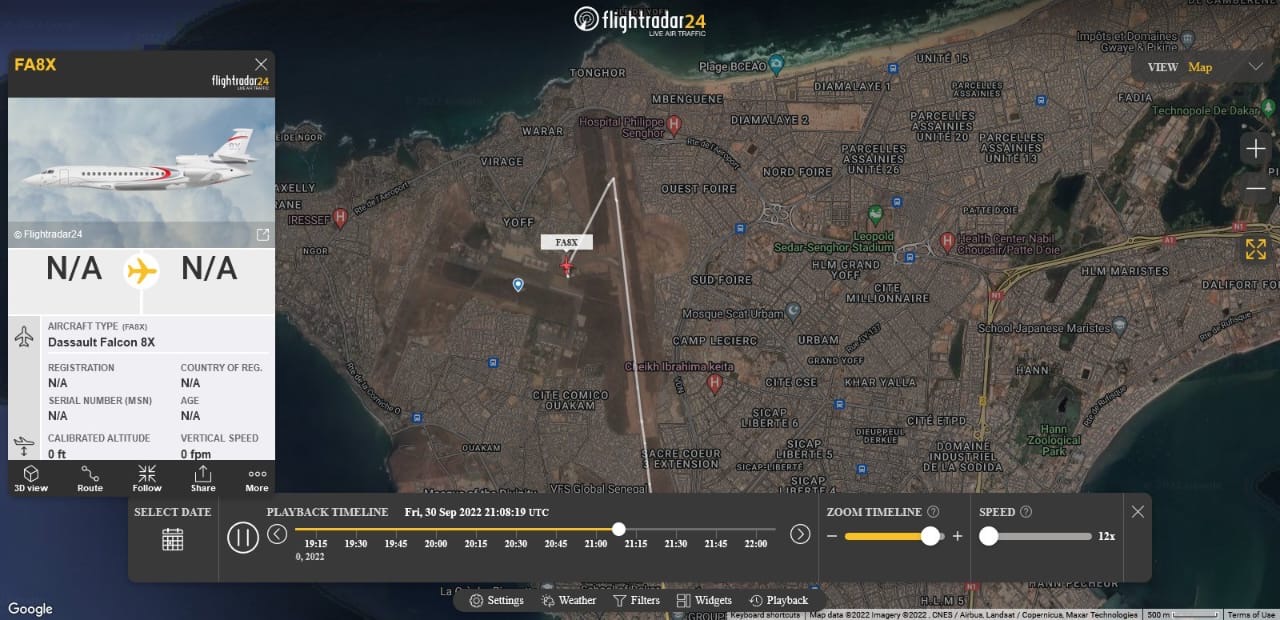Share this flight
The height and width of the screenshot is (620, 1280).
coord(203,478)
